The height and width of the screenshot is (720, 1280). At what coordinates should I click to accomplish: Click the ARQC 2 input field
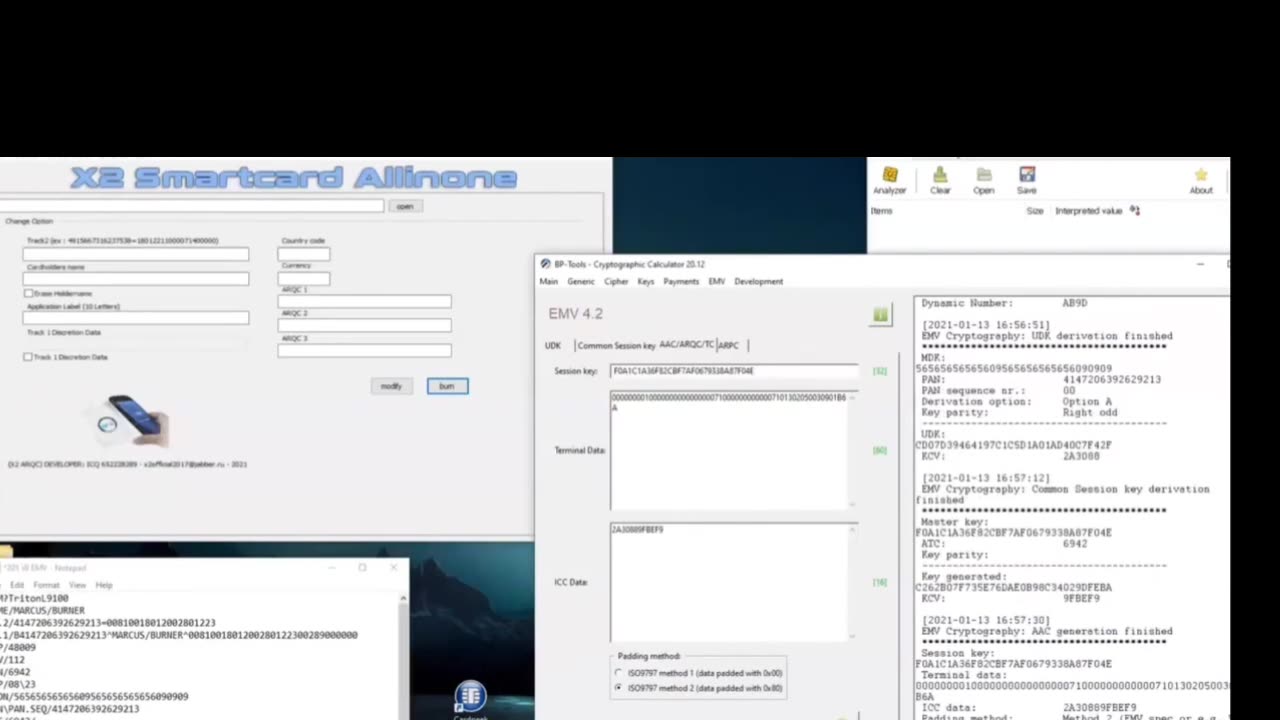364,326
